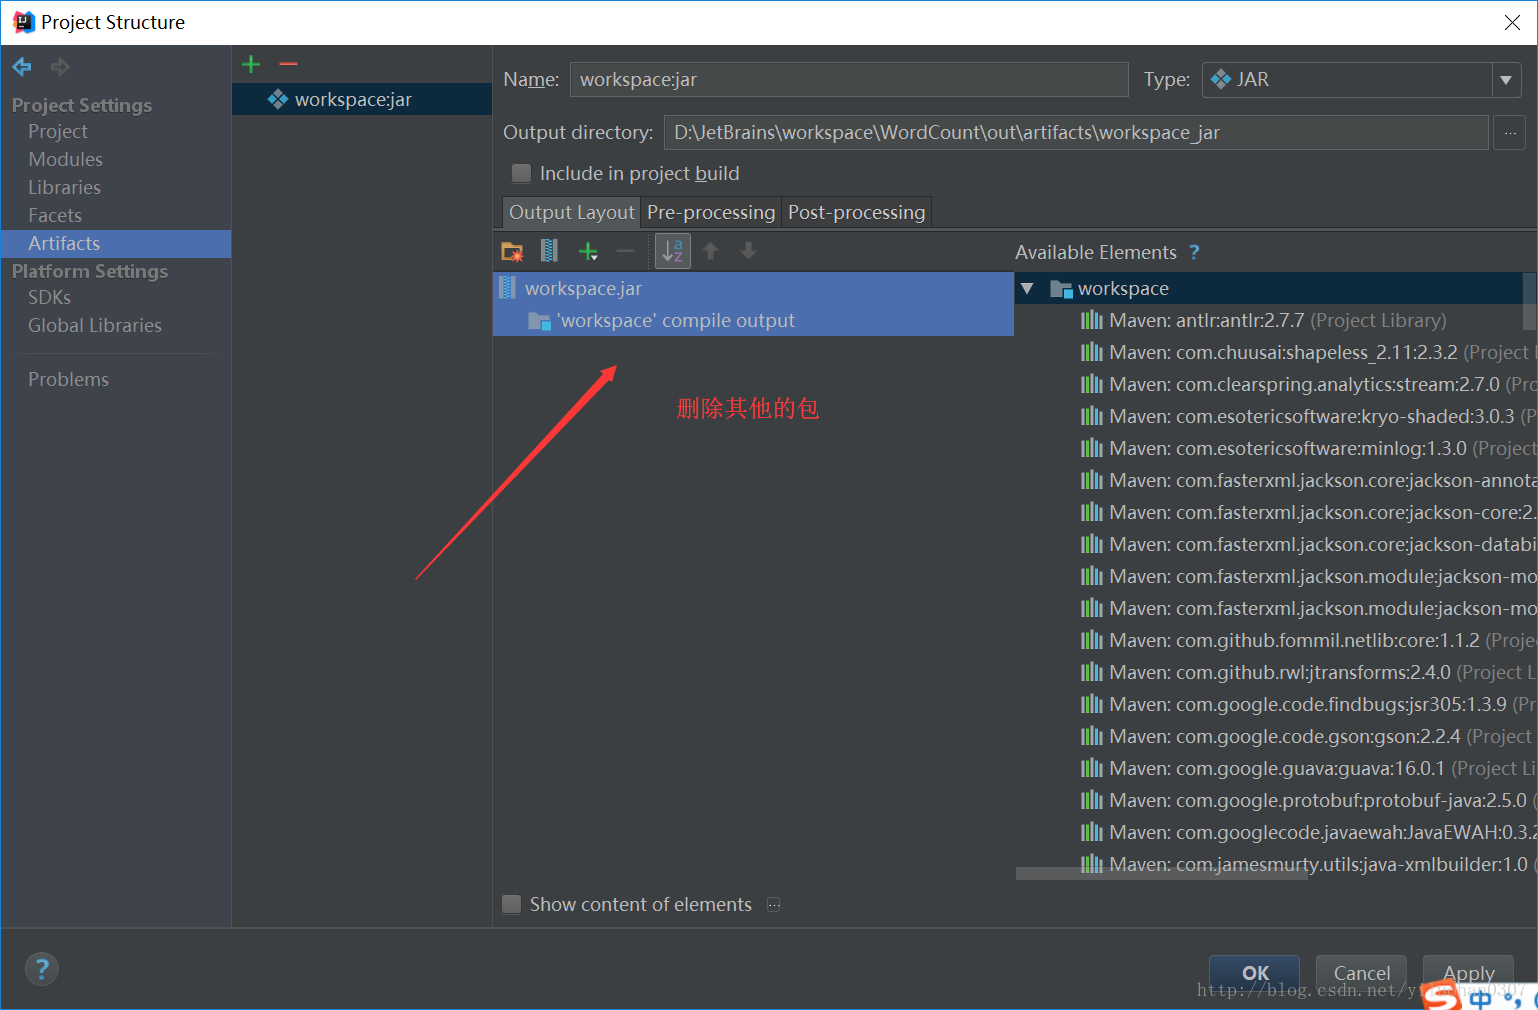Click the options icon next to Show content of elements

click(773, 905)
